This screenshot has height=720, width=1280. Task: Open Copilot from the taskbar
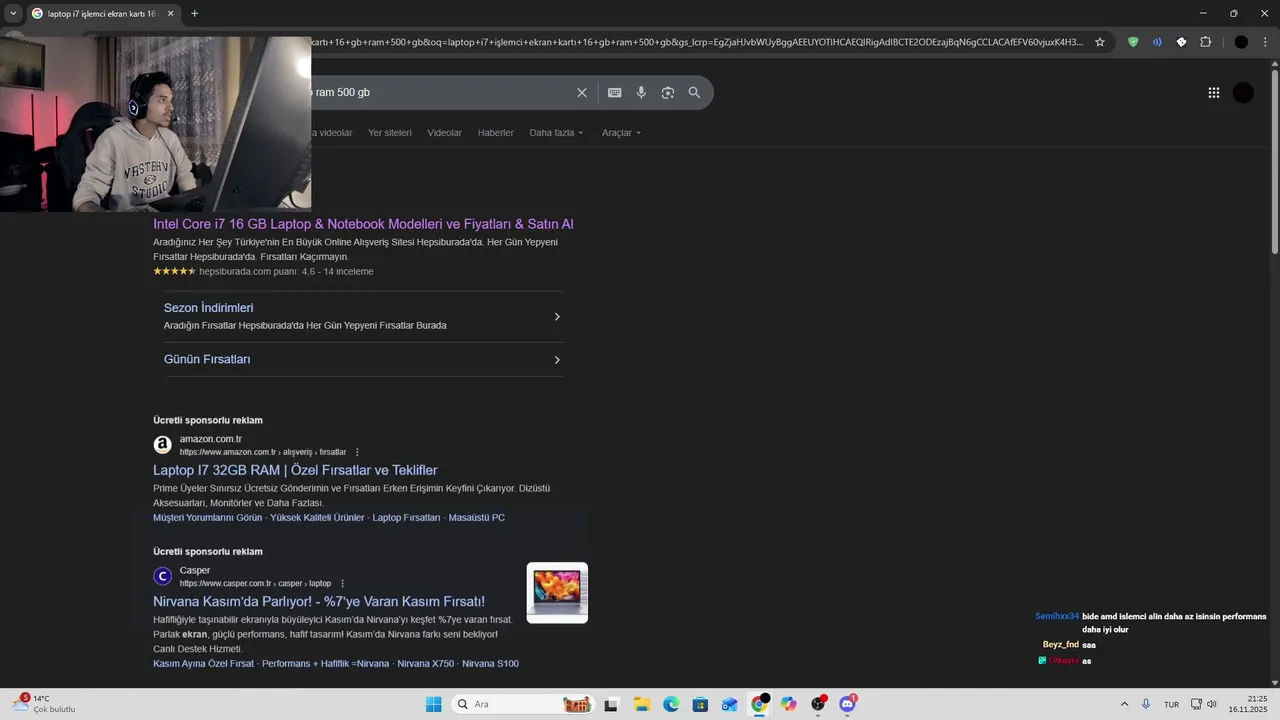point(789,704)
